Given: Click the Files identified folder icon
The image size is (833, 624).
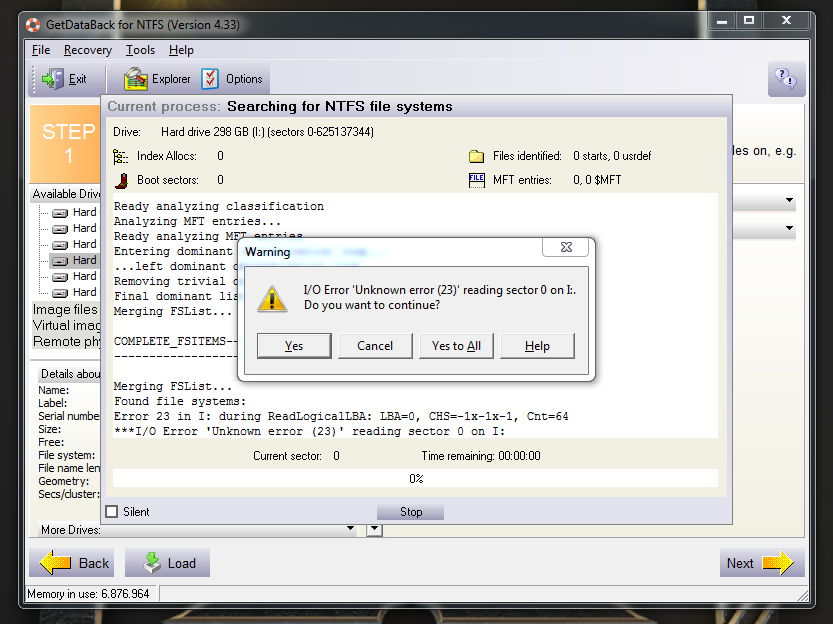Looking at the screenshot, I should pos(477,156).
